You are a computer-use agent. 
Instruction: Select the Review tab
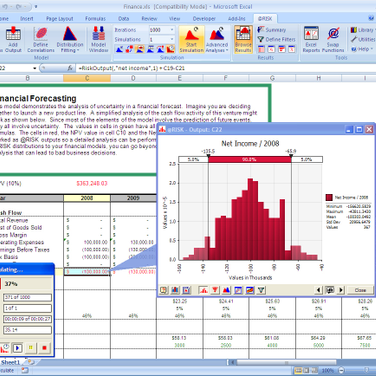(149, 19)
